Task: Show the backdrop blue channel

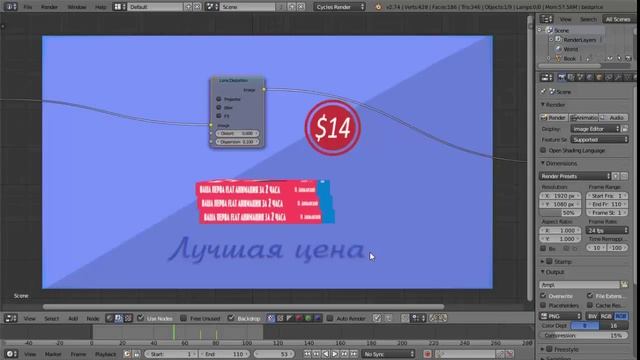Action: [318, 318]
